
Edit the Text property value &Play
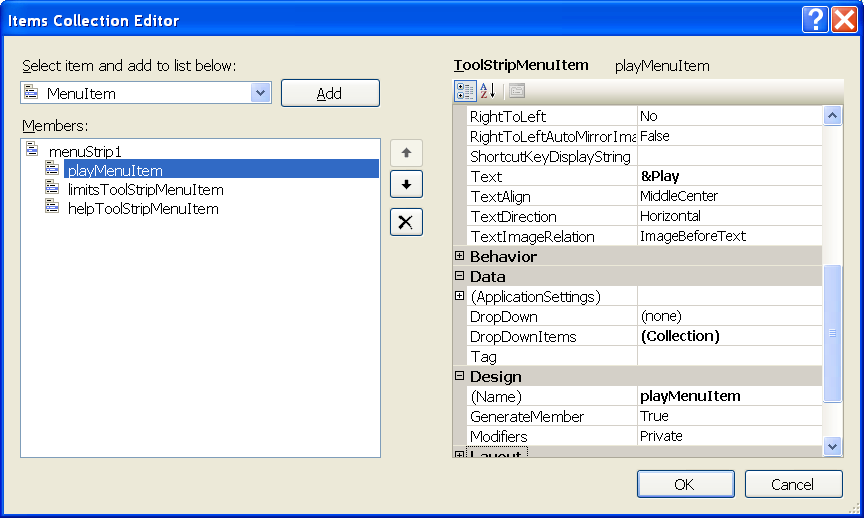point(730,176)
